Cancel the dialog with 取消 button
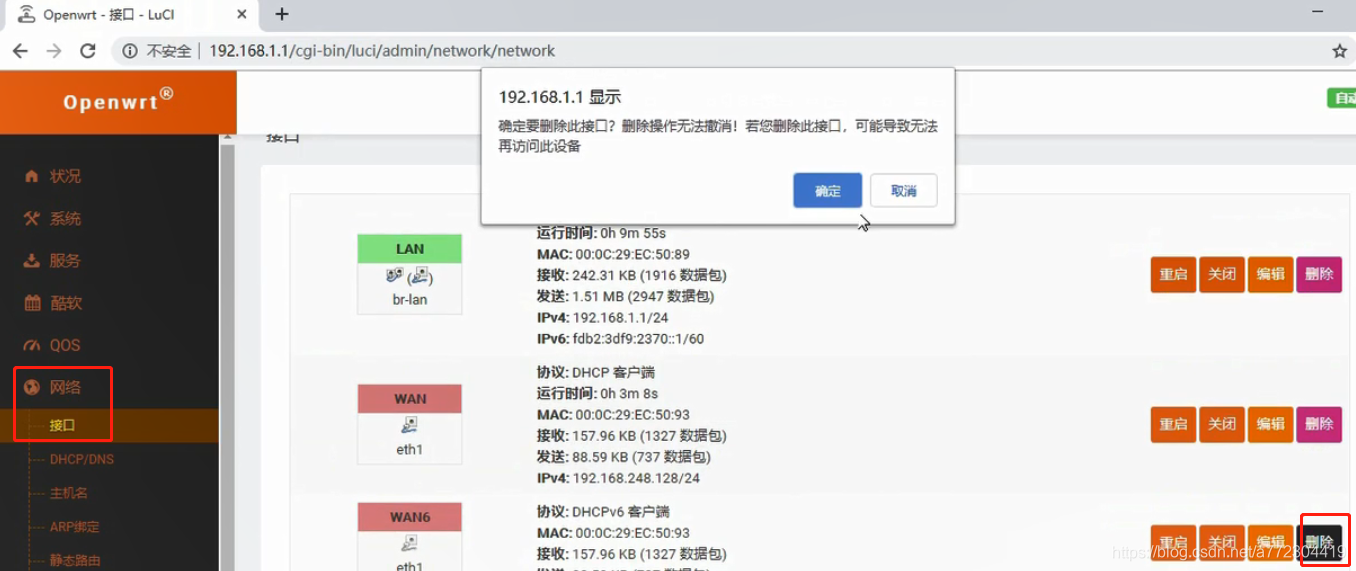This screenshot has height=571, width=1356. 903,190
